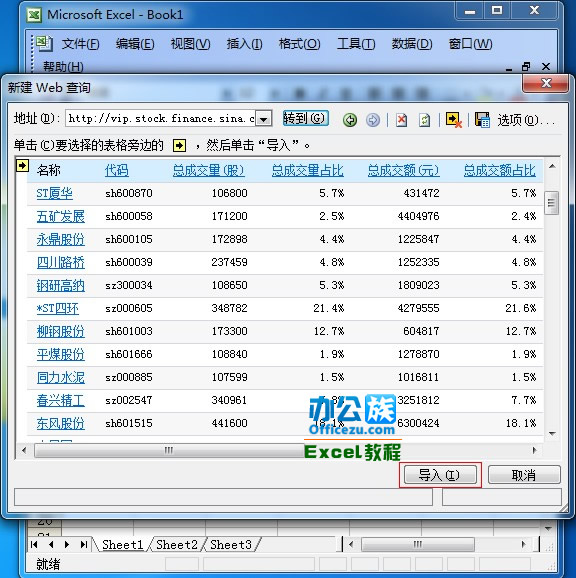Open the ST厦华 stock link
This screenshot has width=576, height=578.
pyautogui.click(x=55, y=193)
